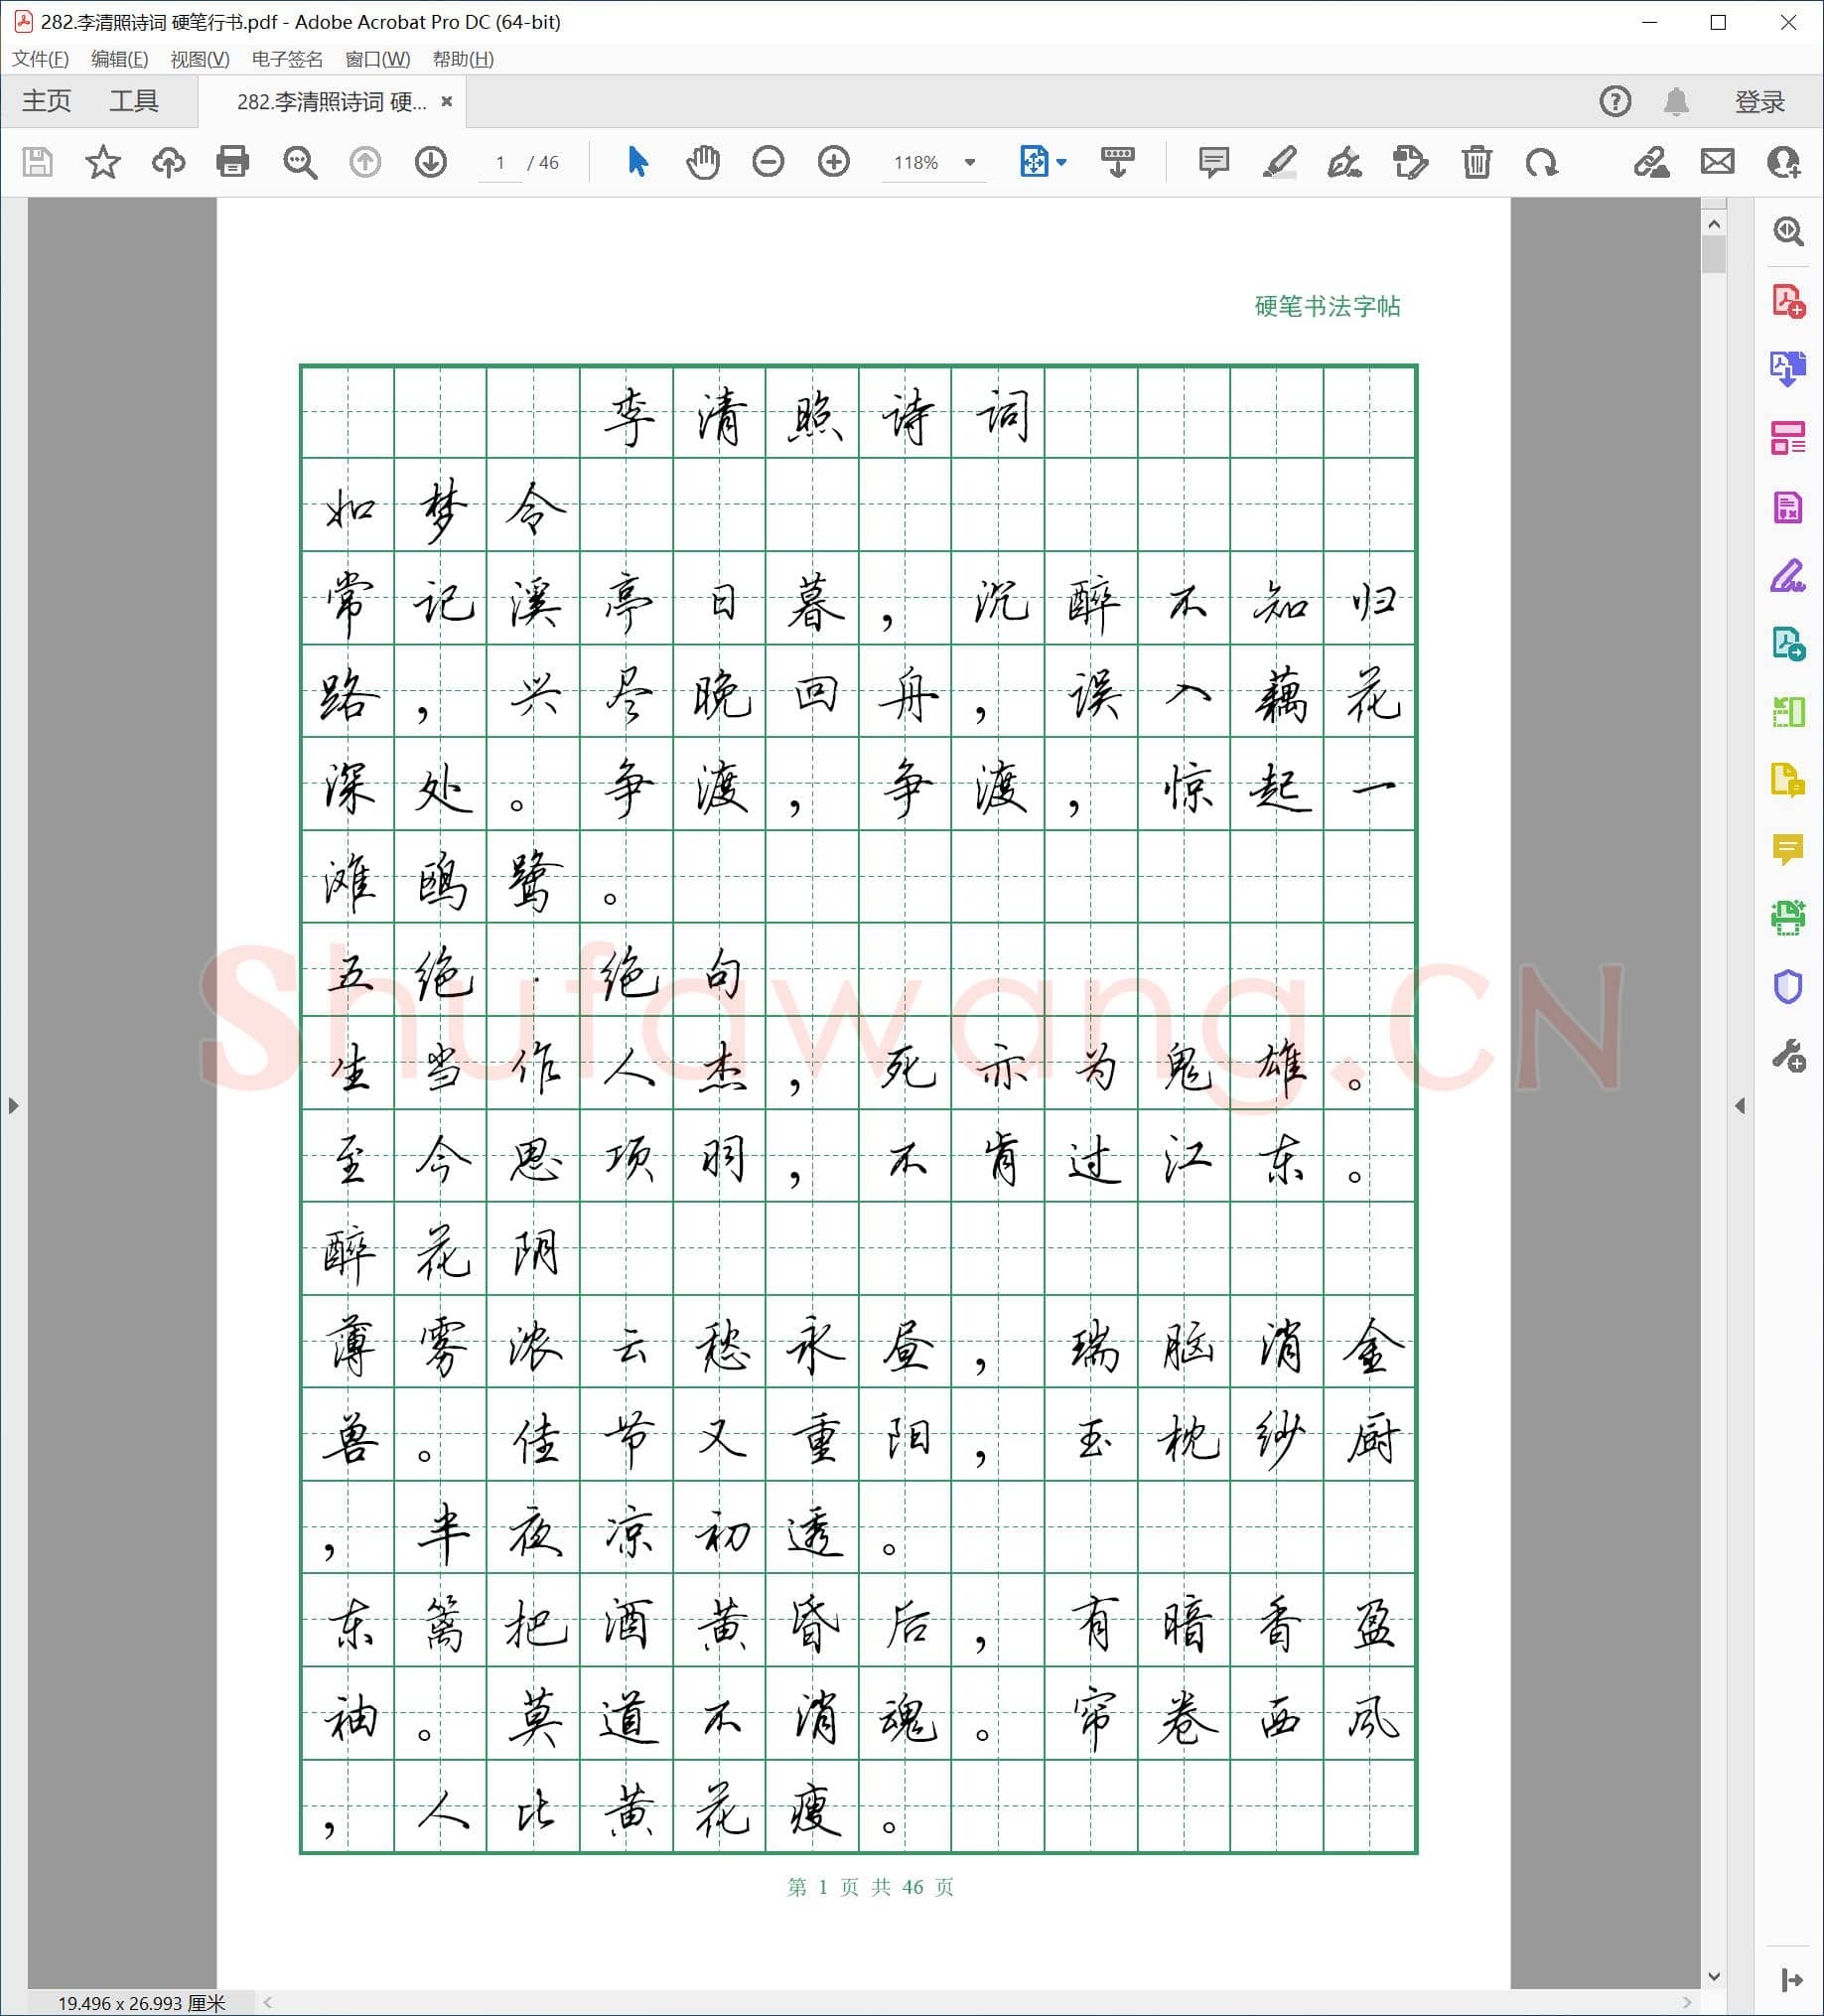Image resolution: width=1824 pixels, height=2016 pixels.
Task: Activate the text Selection tool
Action: point(637,162)
